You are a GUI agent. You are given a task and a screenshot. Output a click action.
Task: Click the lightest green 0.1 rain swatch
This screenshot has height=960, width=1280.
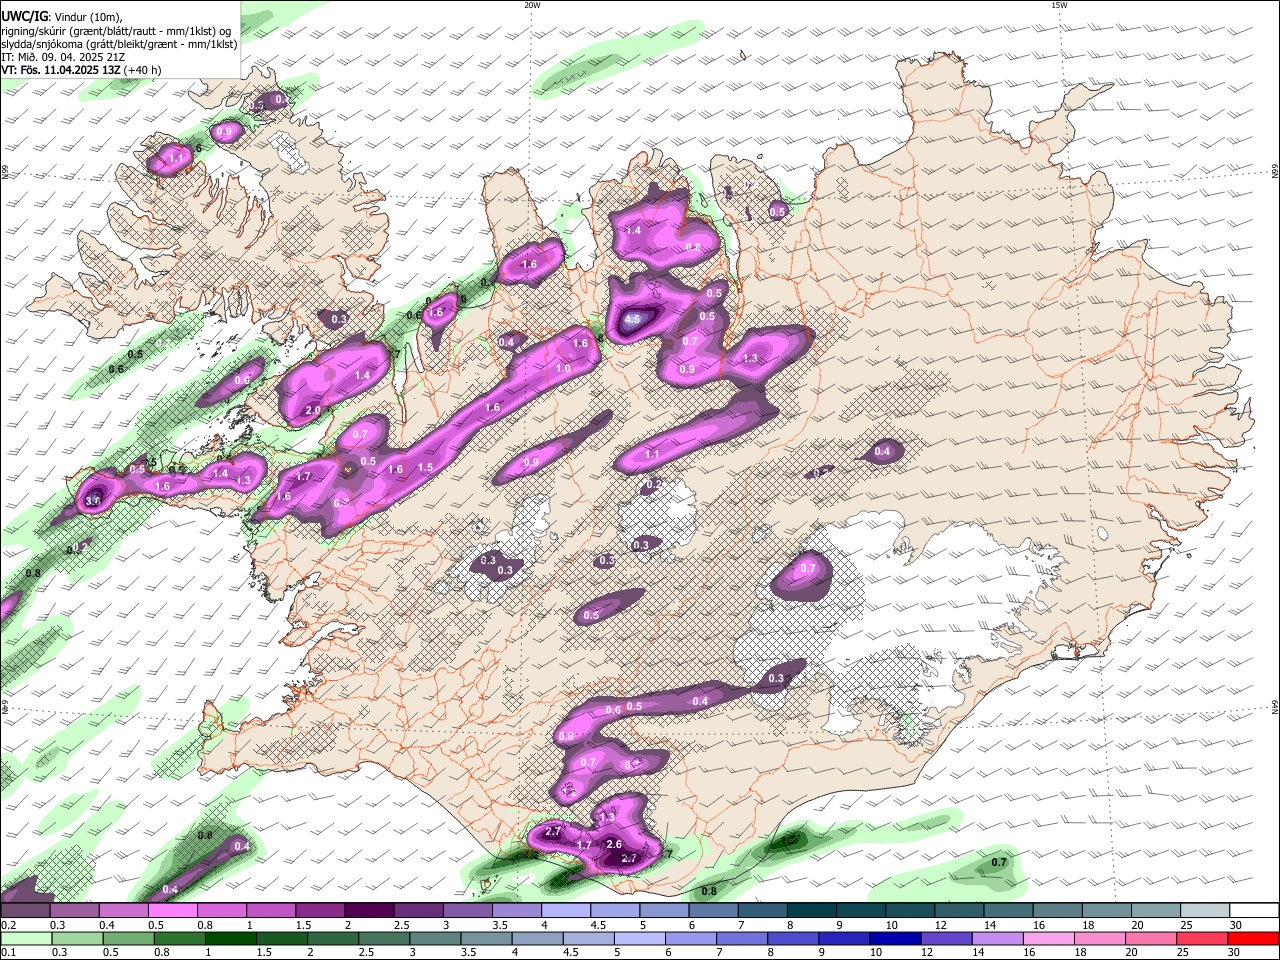coord(25,939)
